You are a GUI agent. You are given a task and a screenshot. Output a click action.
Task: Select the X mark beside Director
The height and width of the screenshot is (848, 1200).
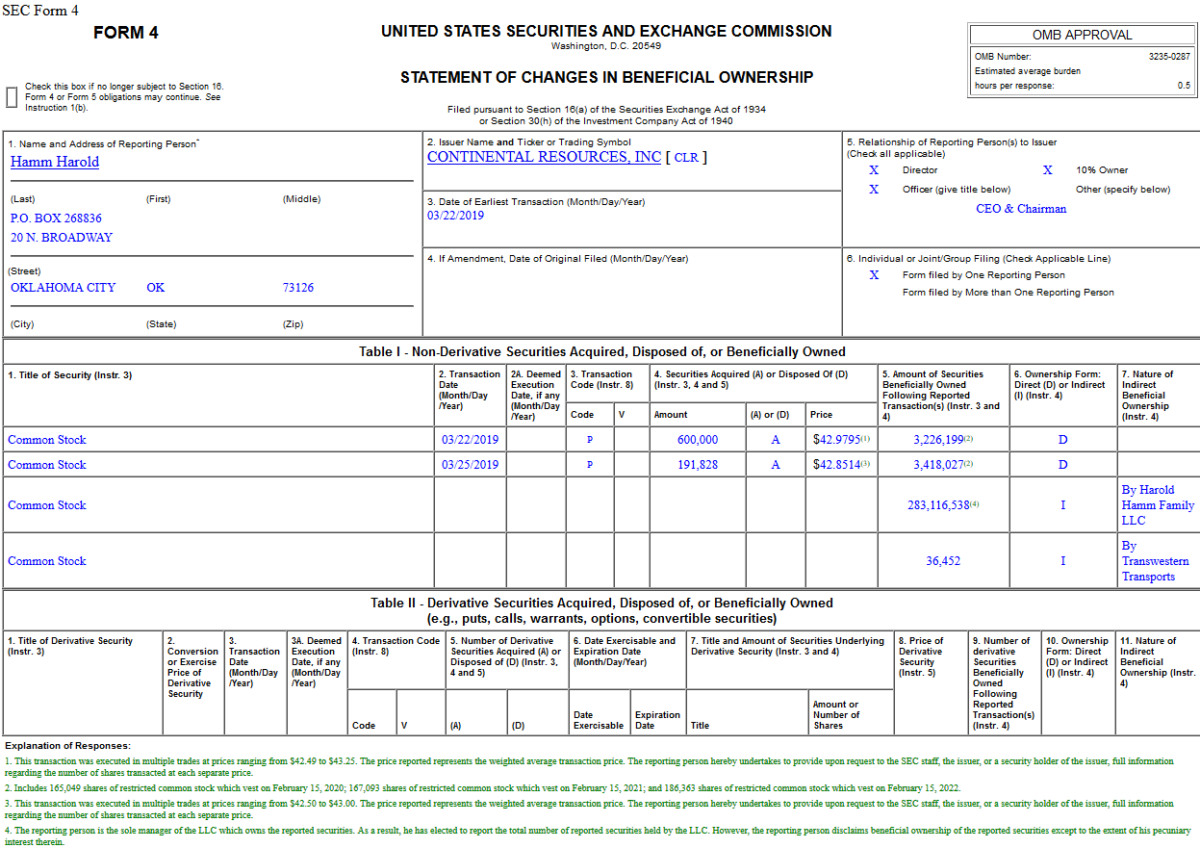tap(874, 170)
